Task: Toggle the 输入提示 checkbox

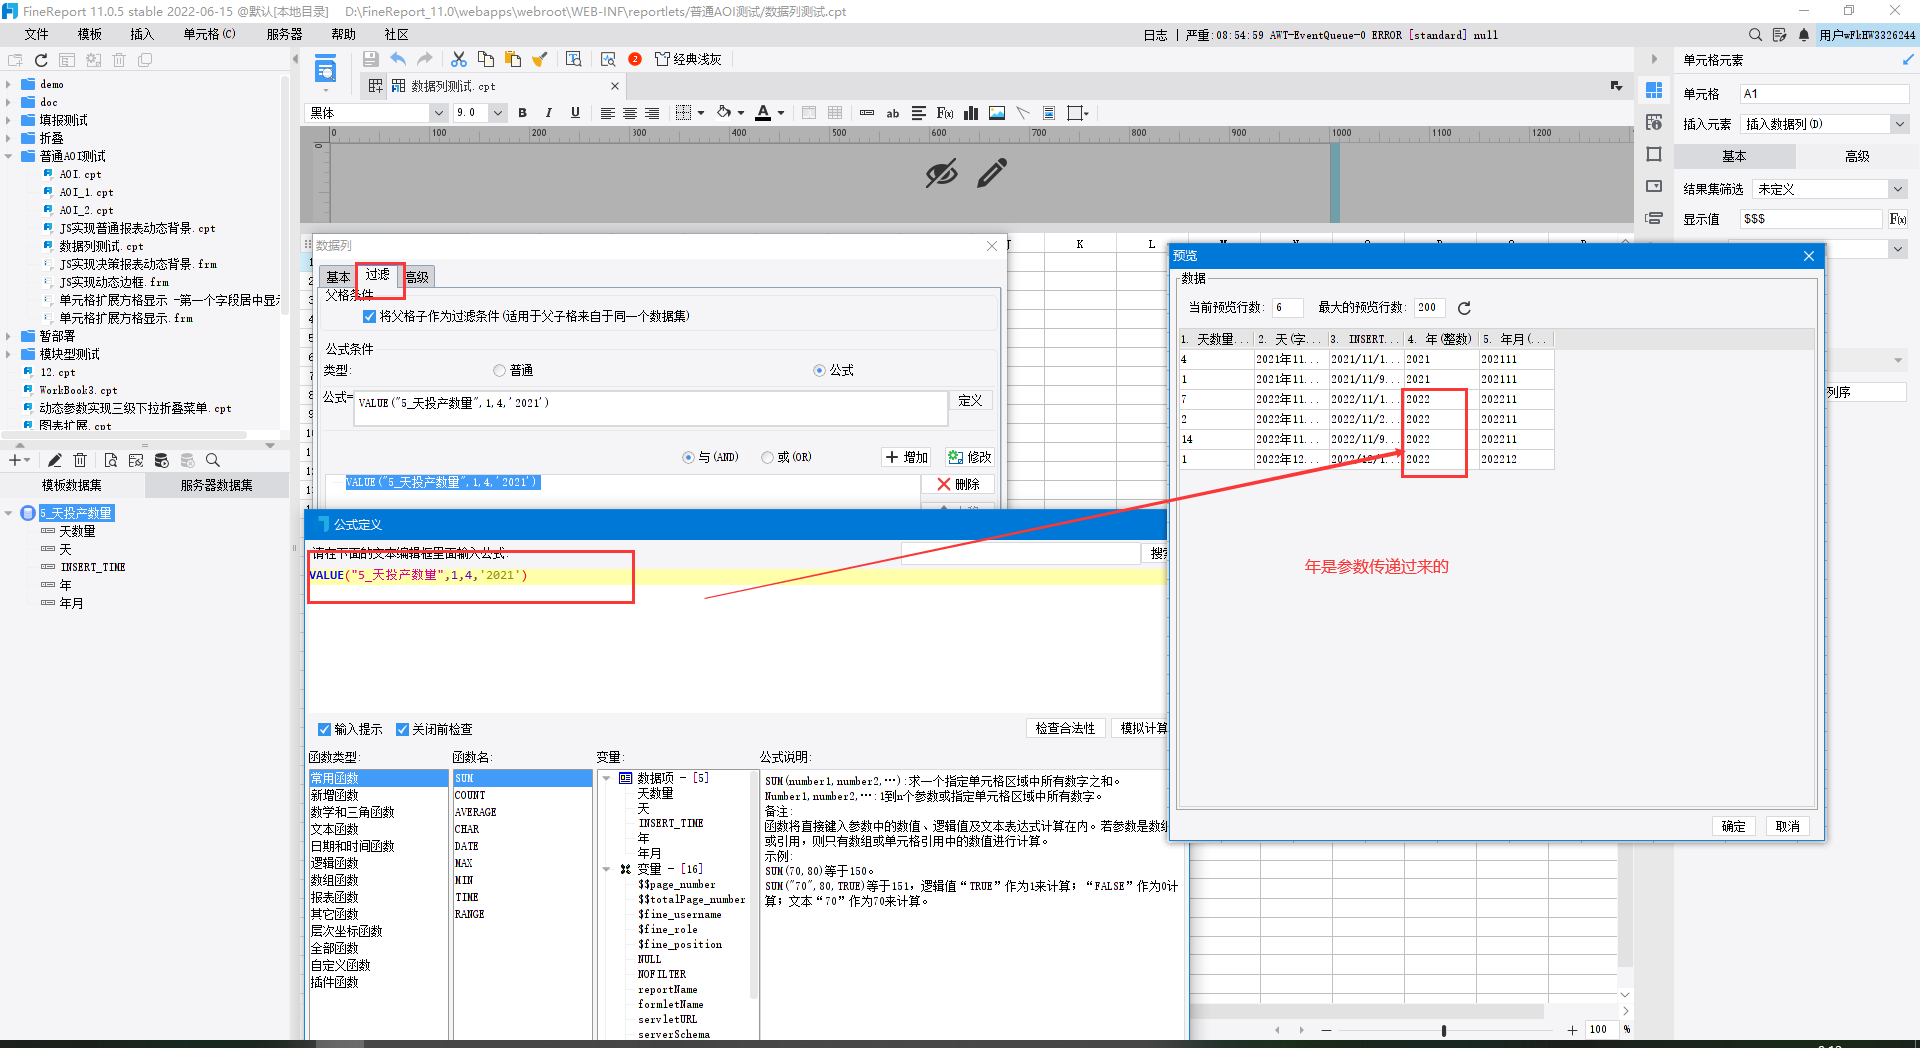Action: [x=324, y=729]
